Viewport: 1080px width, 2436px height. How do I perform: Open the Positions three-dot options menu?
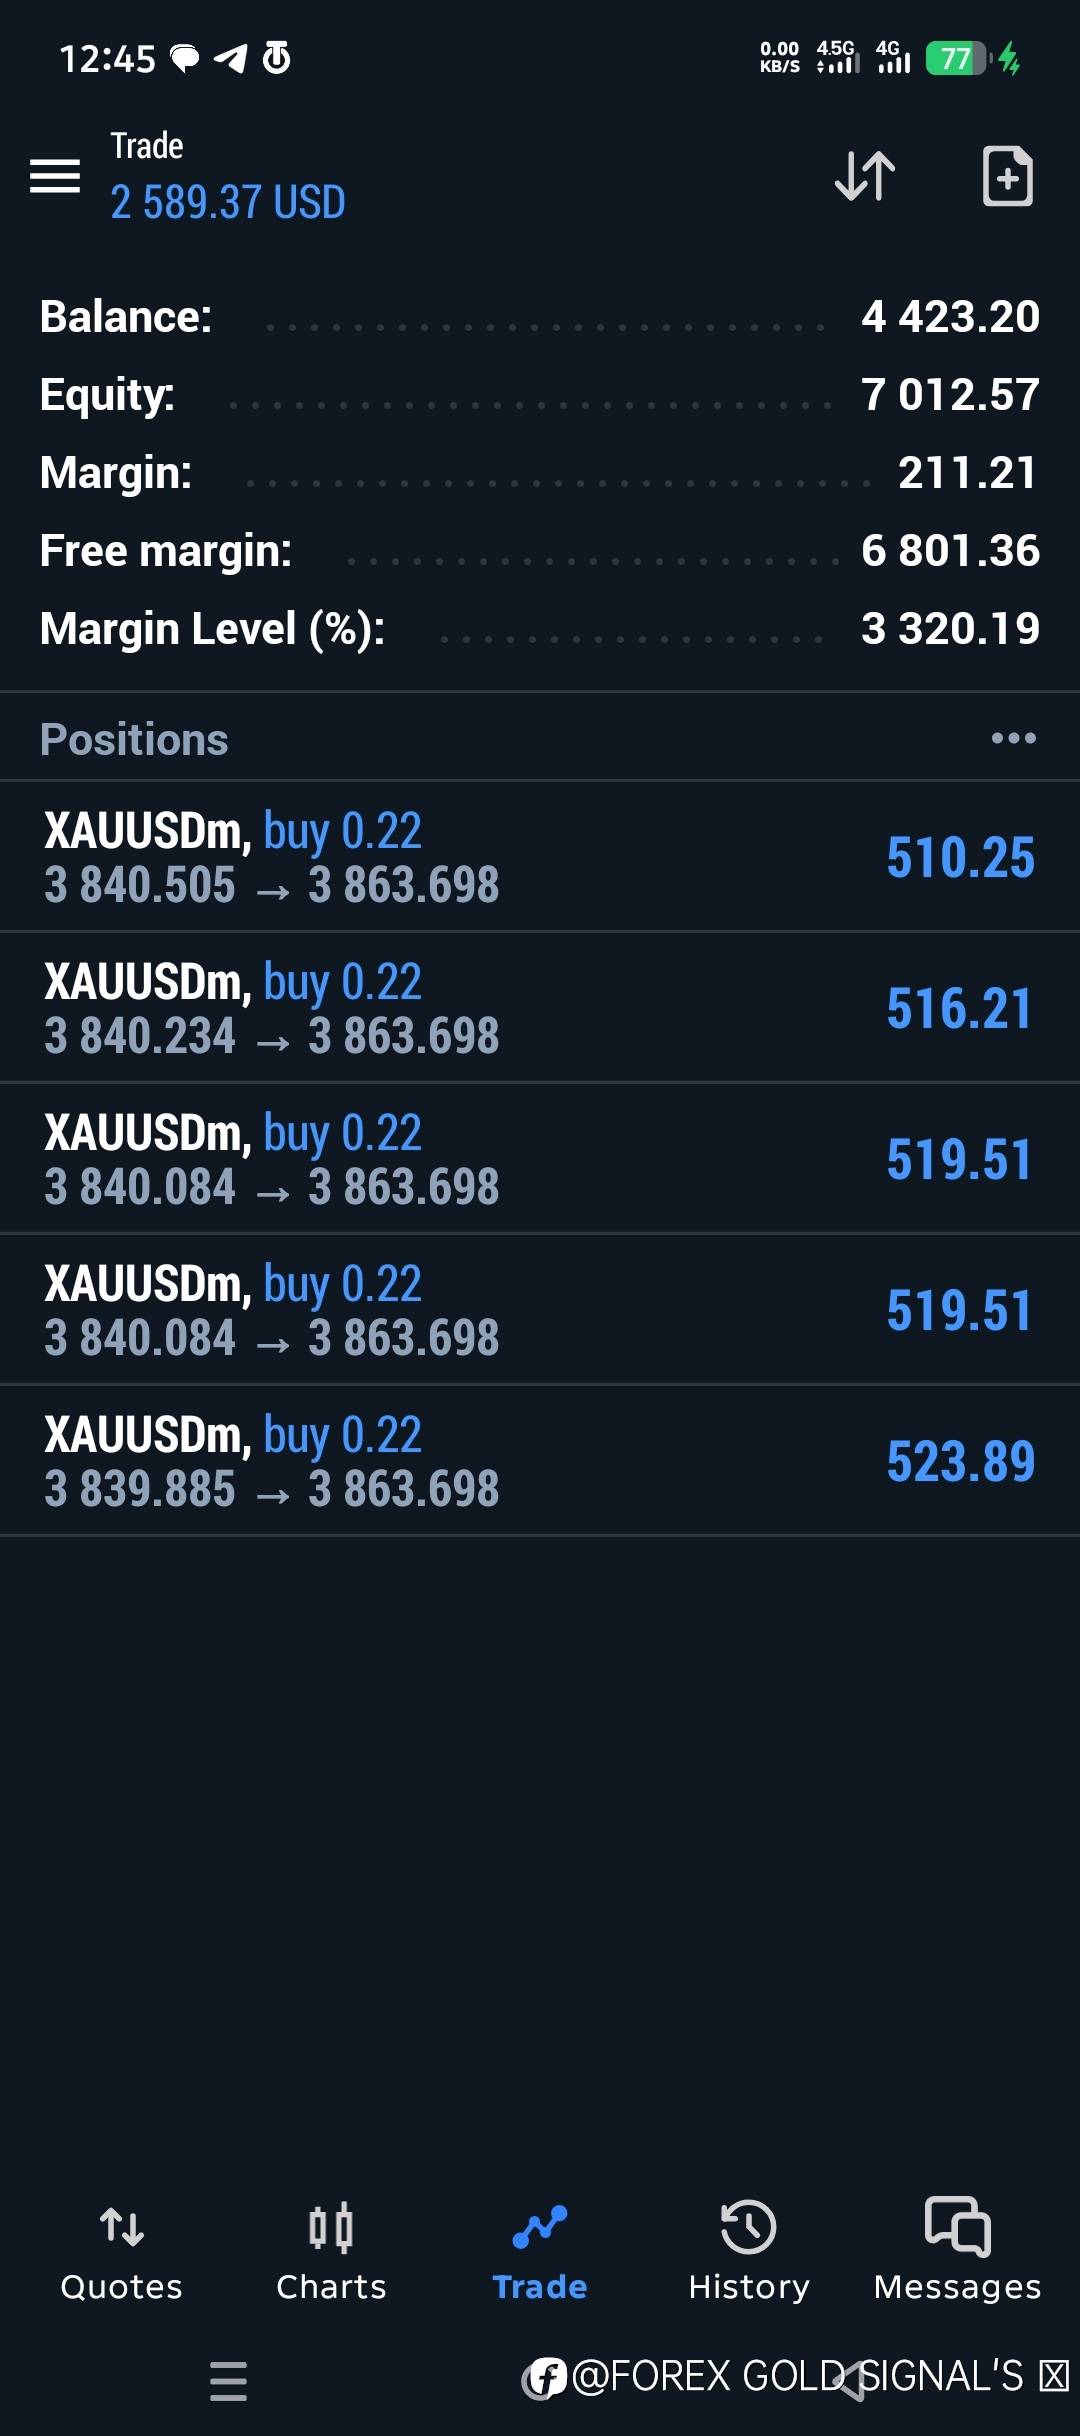(x=1013, y=739)
